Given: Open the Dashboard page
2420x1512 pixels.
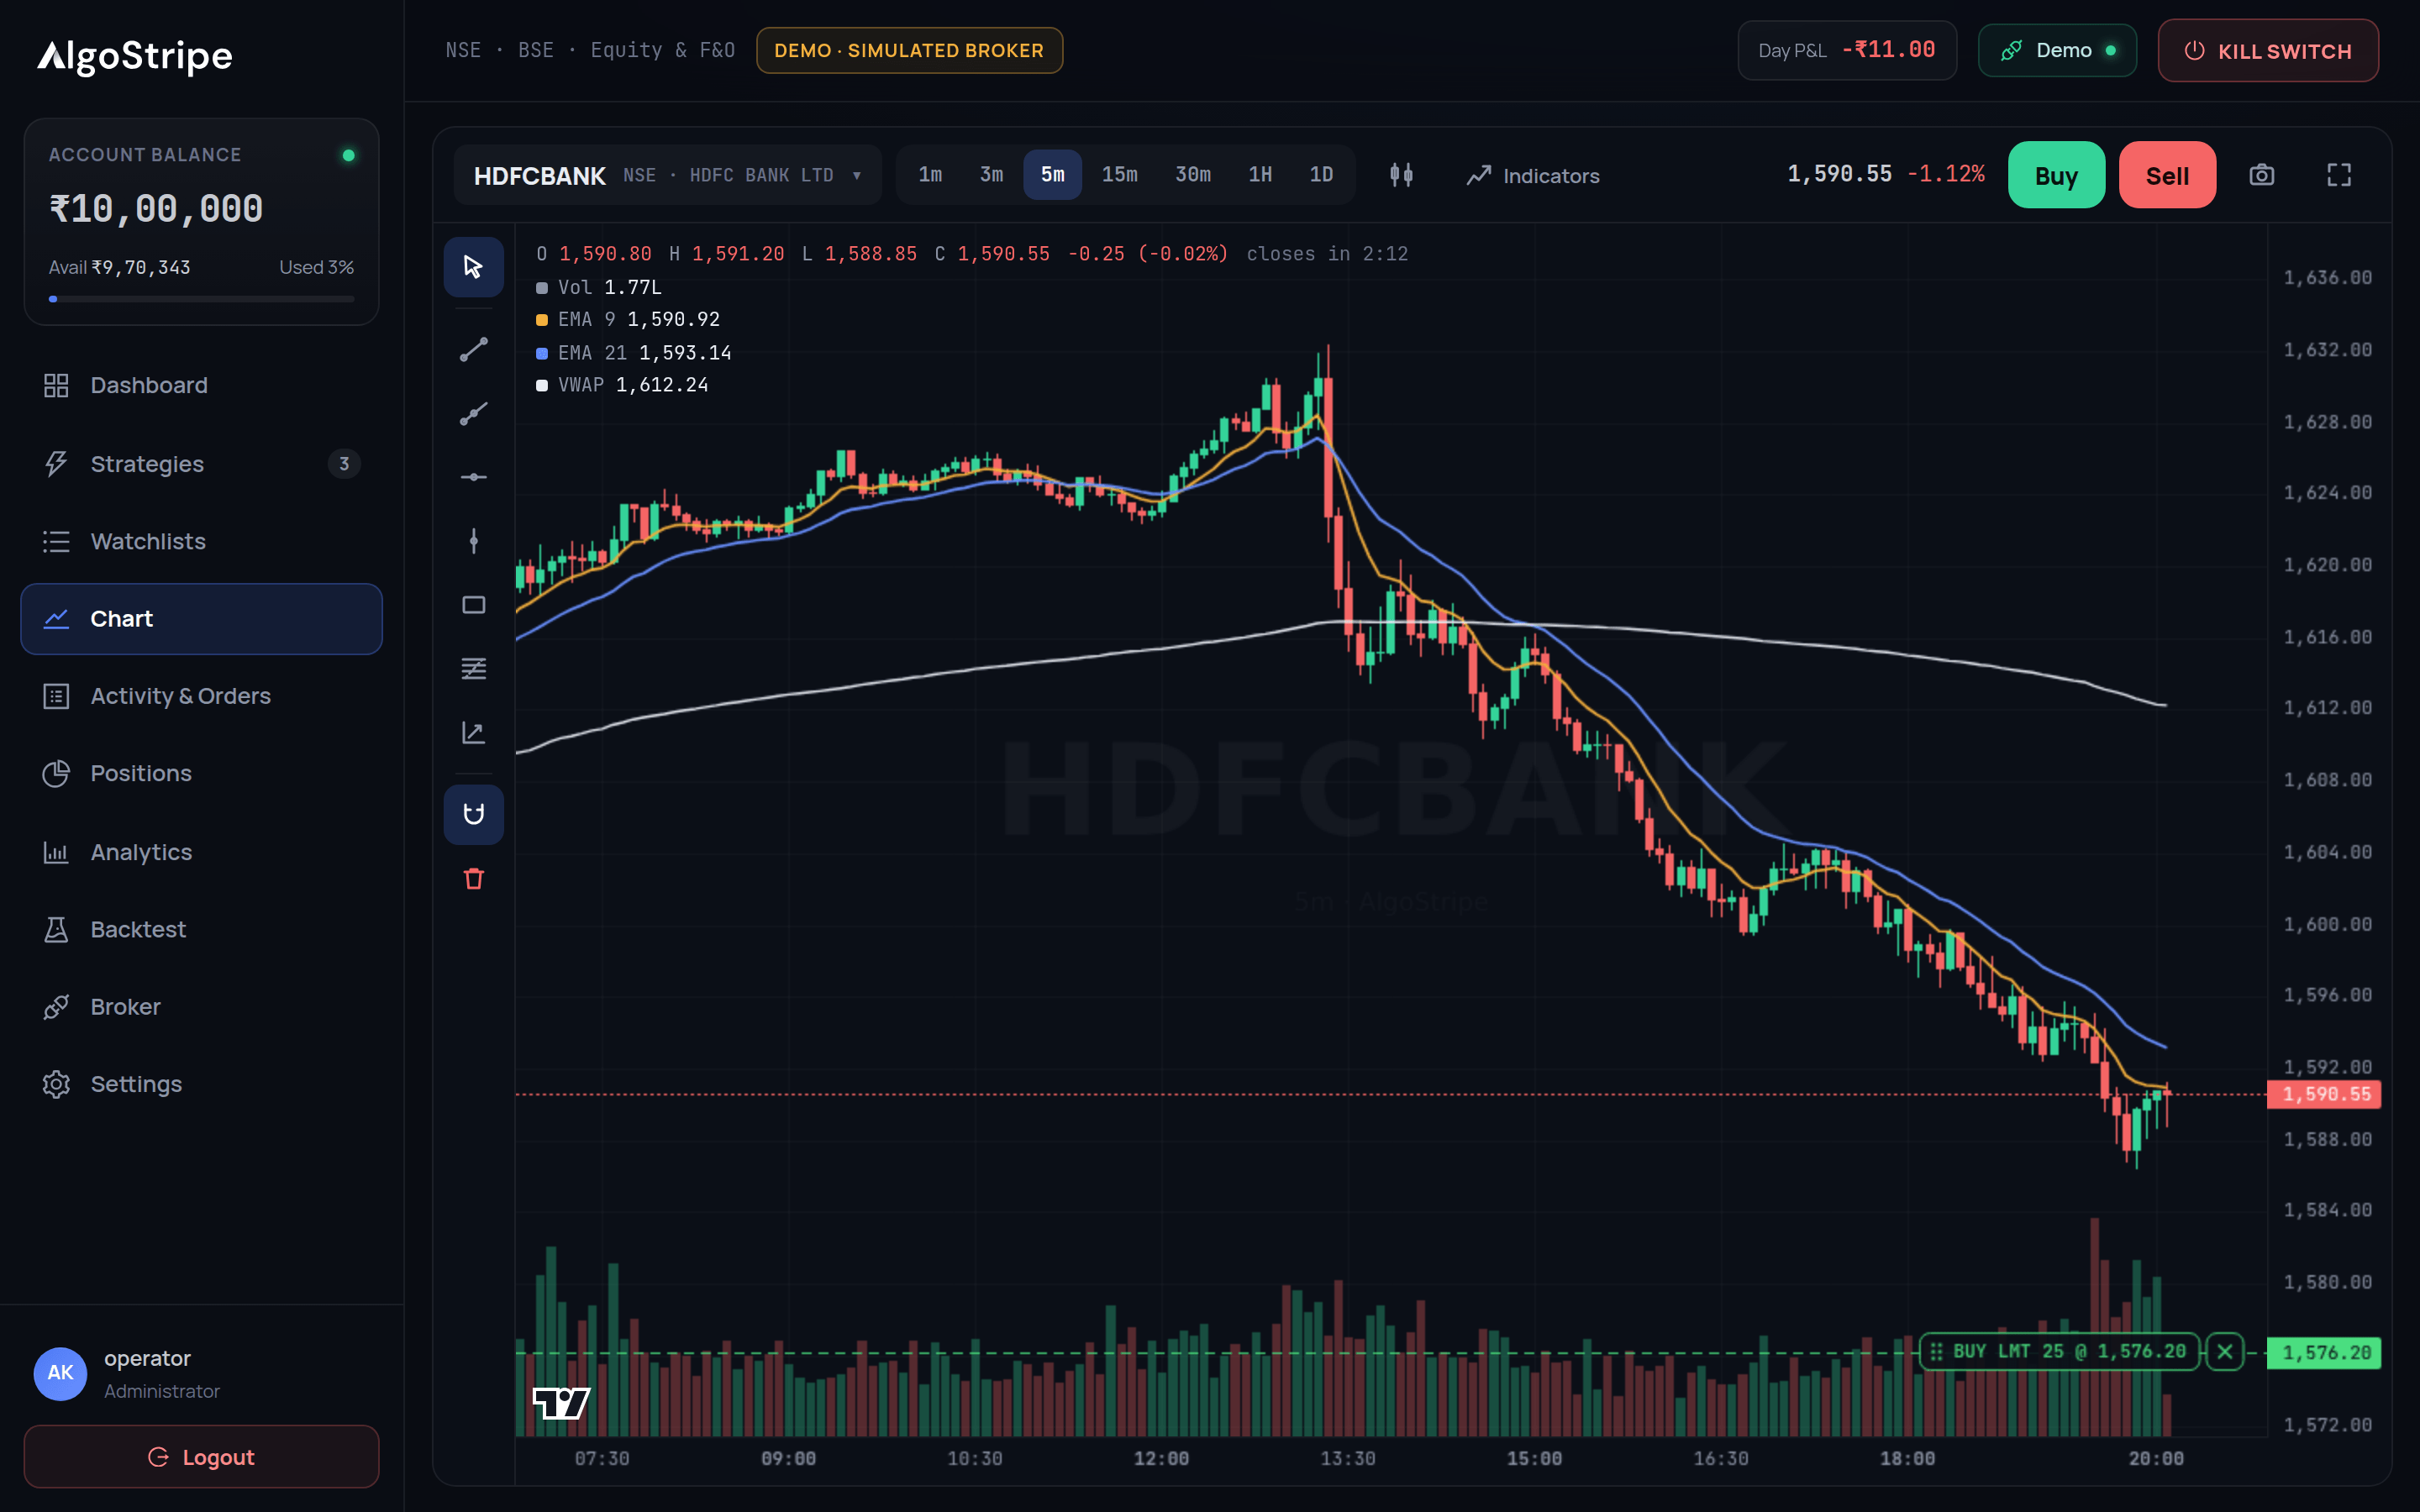Looking at the screenshot, I should [x=201, y=385].
